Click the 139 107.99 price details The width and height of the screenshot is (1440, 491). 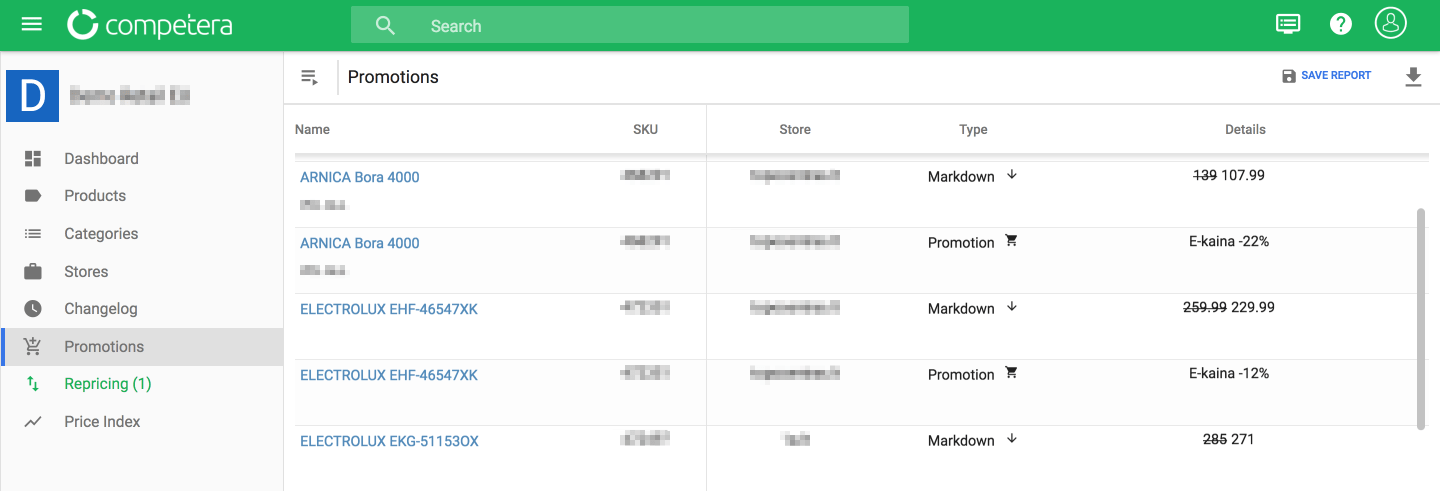pos(1229,175)
